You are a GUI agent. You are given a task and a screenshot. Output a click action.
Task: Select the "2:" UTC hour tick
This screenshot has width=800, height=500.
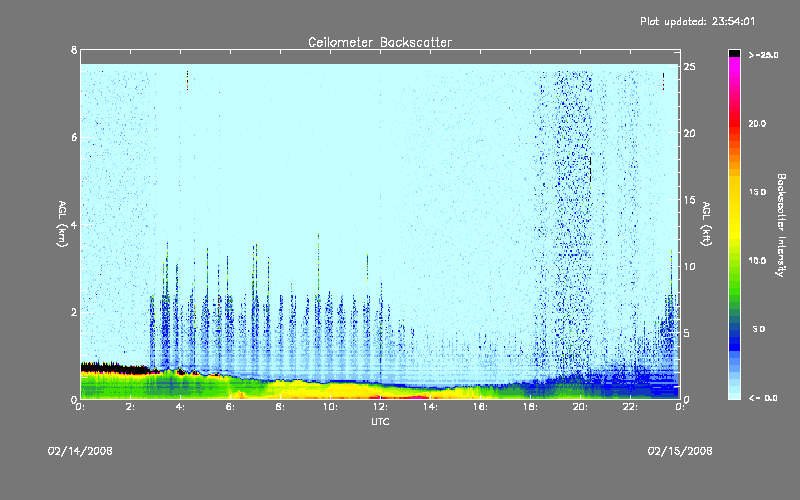[131, 407]
